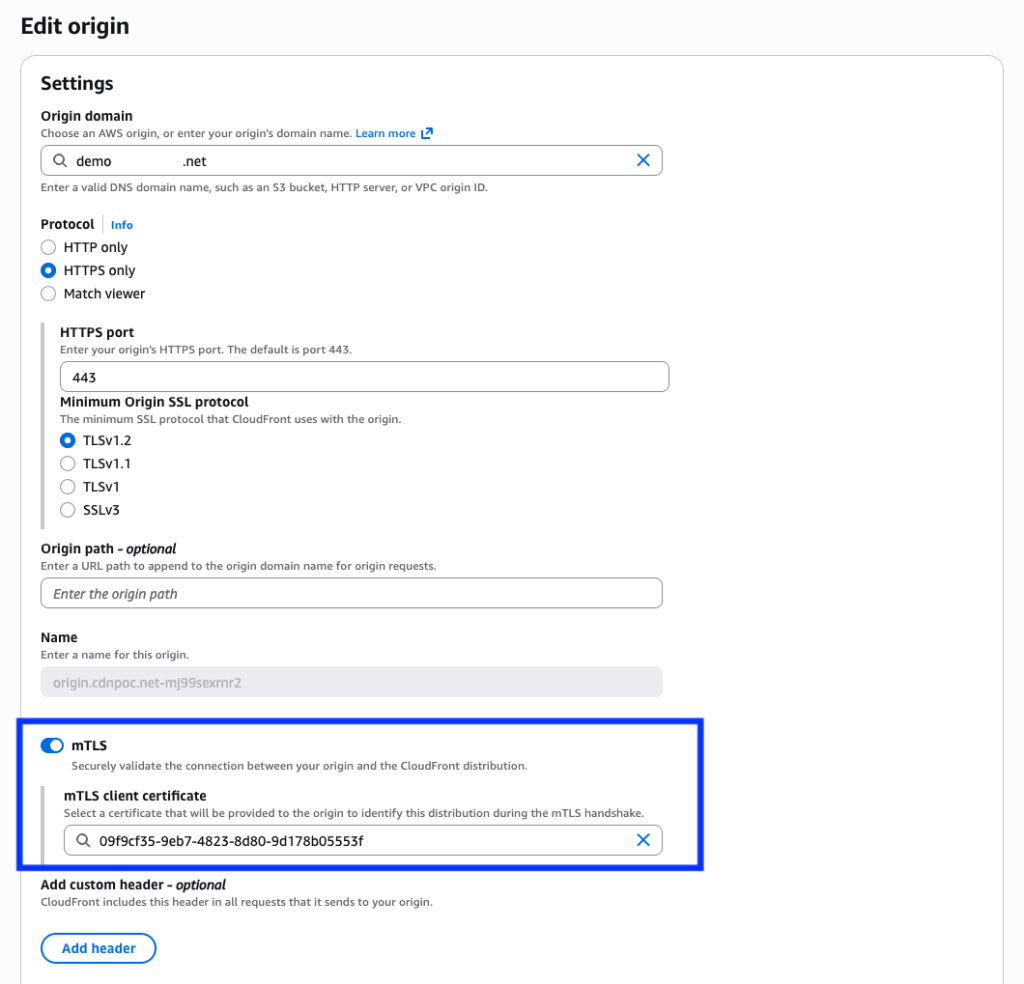Select TLSv1.2 as minimum SSL protocol

pos(68,440)
